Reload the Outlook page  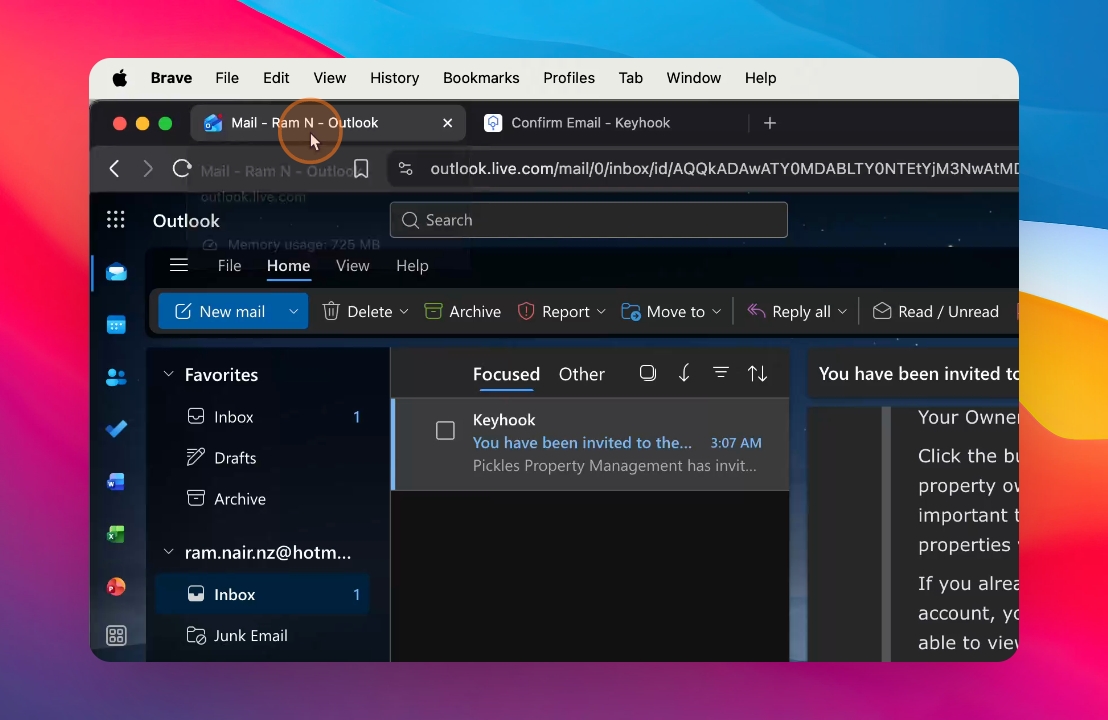pyautogui.click(x=182, y=169)
